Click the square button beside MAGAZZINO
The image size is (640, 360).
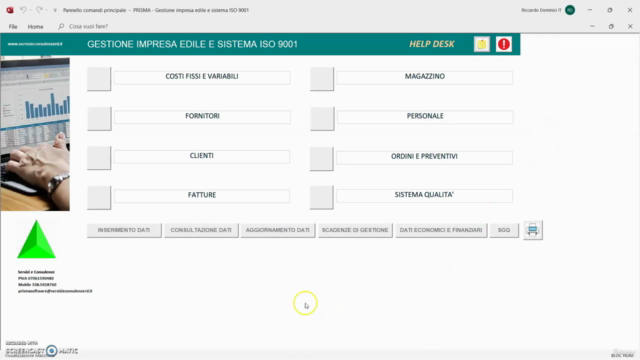pyautogui.click(x=322, y=79)
